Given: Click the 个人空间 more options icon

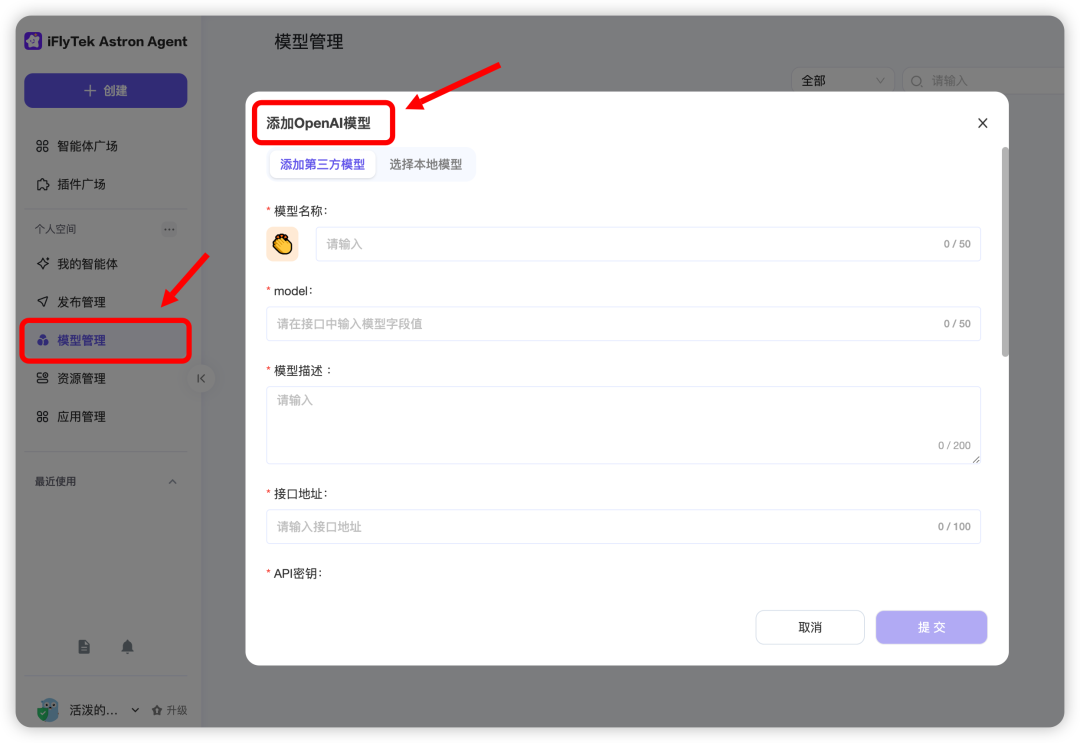Looking at the screenshot, I should [169, 229].
